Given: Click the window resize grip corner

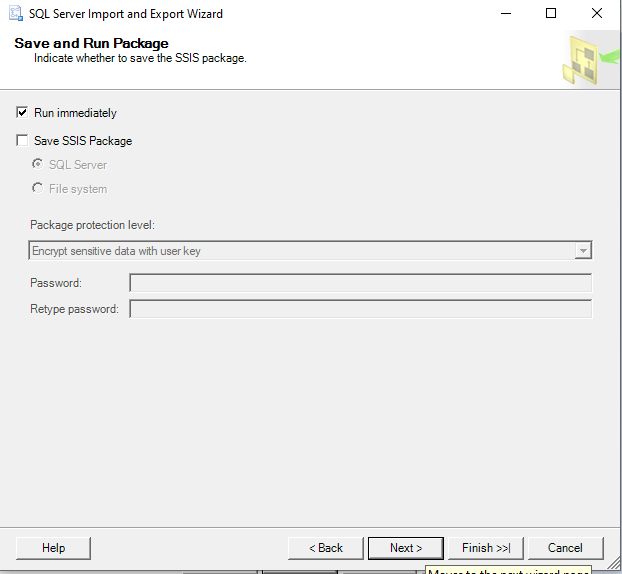Looking at the screenshot, I should [x=614, y=562].
